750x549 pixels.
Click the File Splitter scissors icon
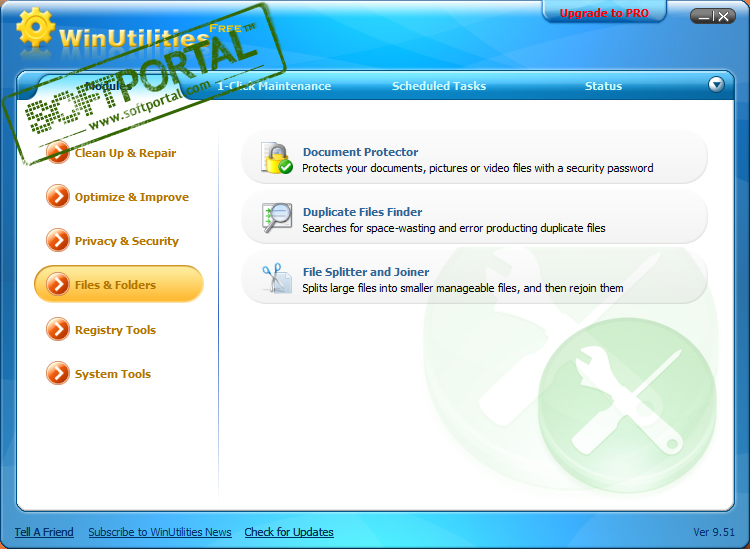276,278
